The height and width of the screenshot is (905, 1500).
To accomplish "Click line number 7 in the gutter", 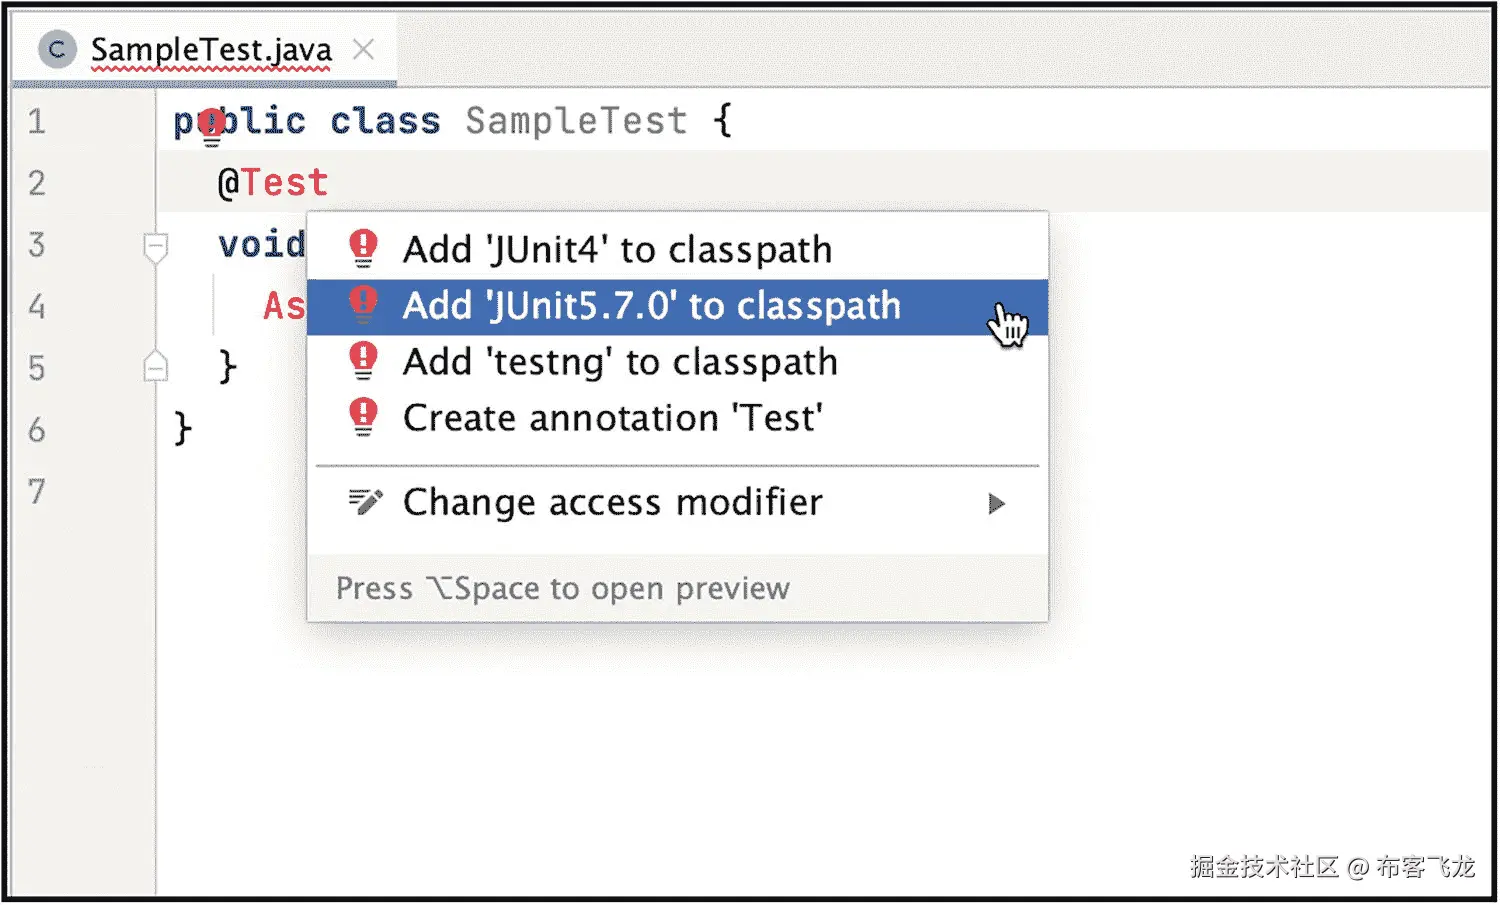I will (x=37, y=491).
